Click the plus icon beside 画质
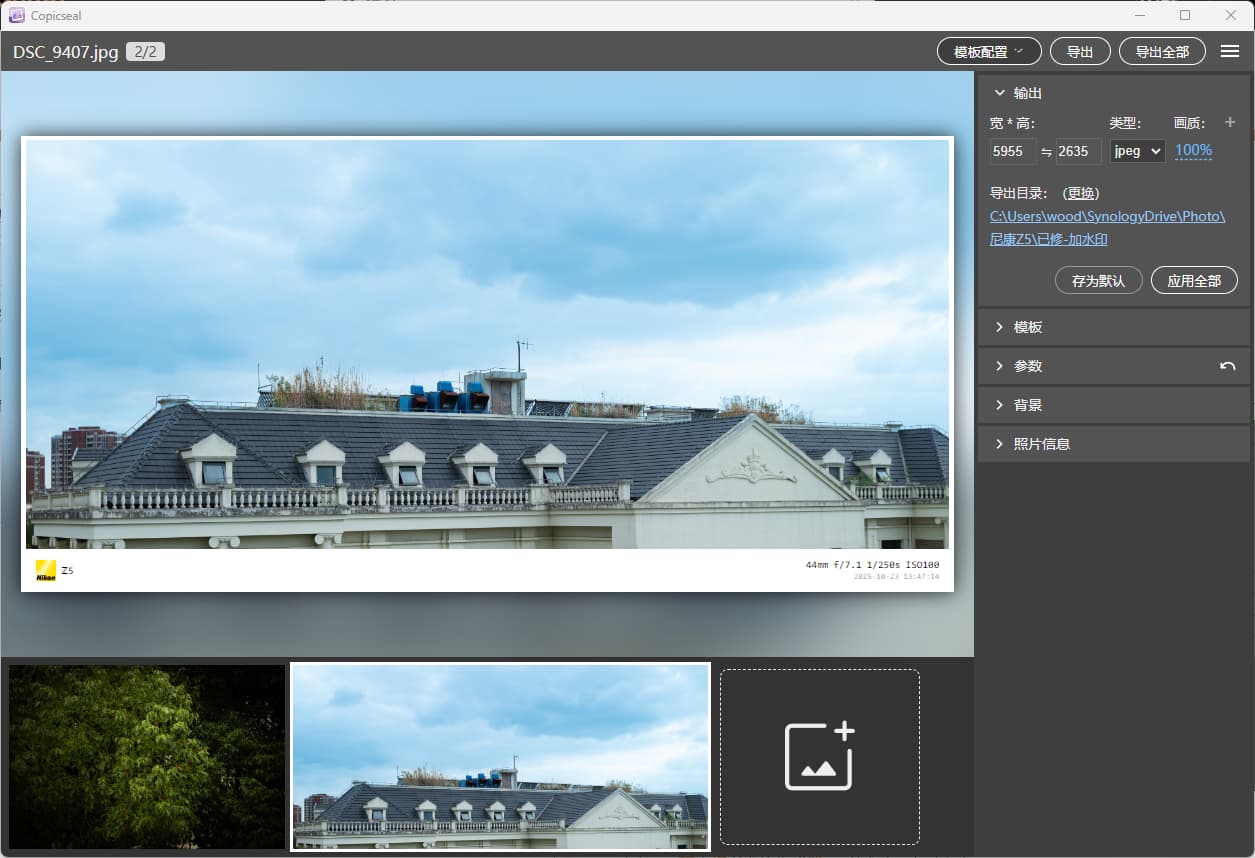The image size is (1255, 858). pyautogui.click(x=1230, y=122)
